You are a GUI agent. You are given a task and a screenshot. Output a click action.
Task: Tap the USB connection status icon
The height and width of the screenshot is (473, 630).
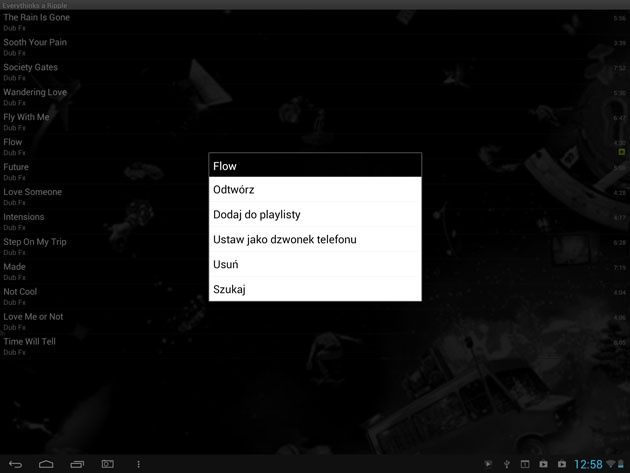tap(507, 464)
